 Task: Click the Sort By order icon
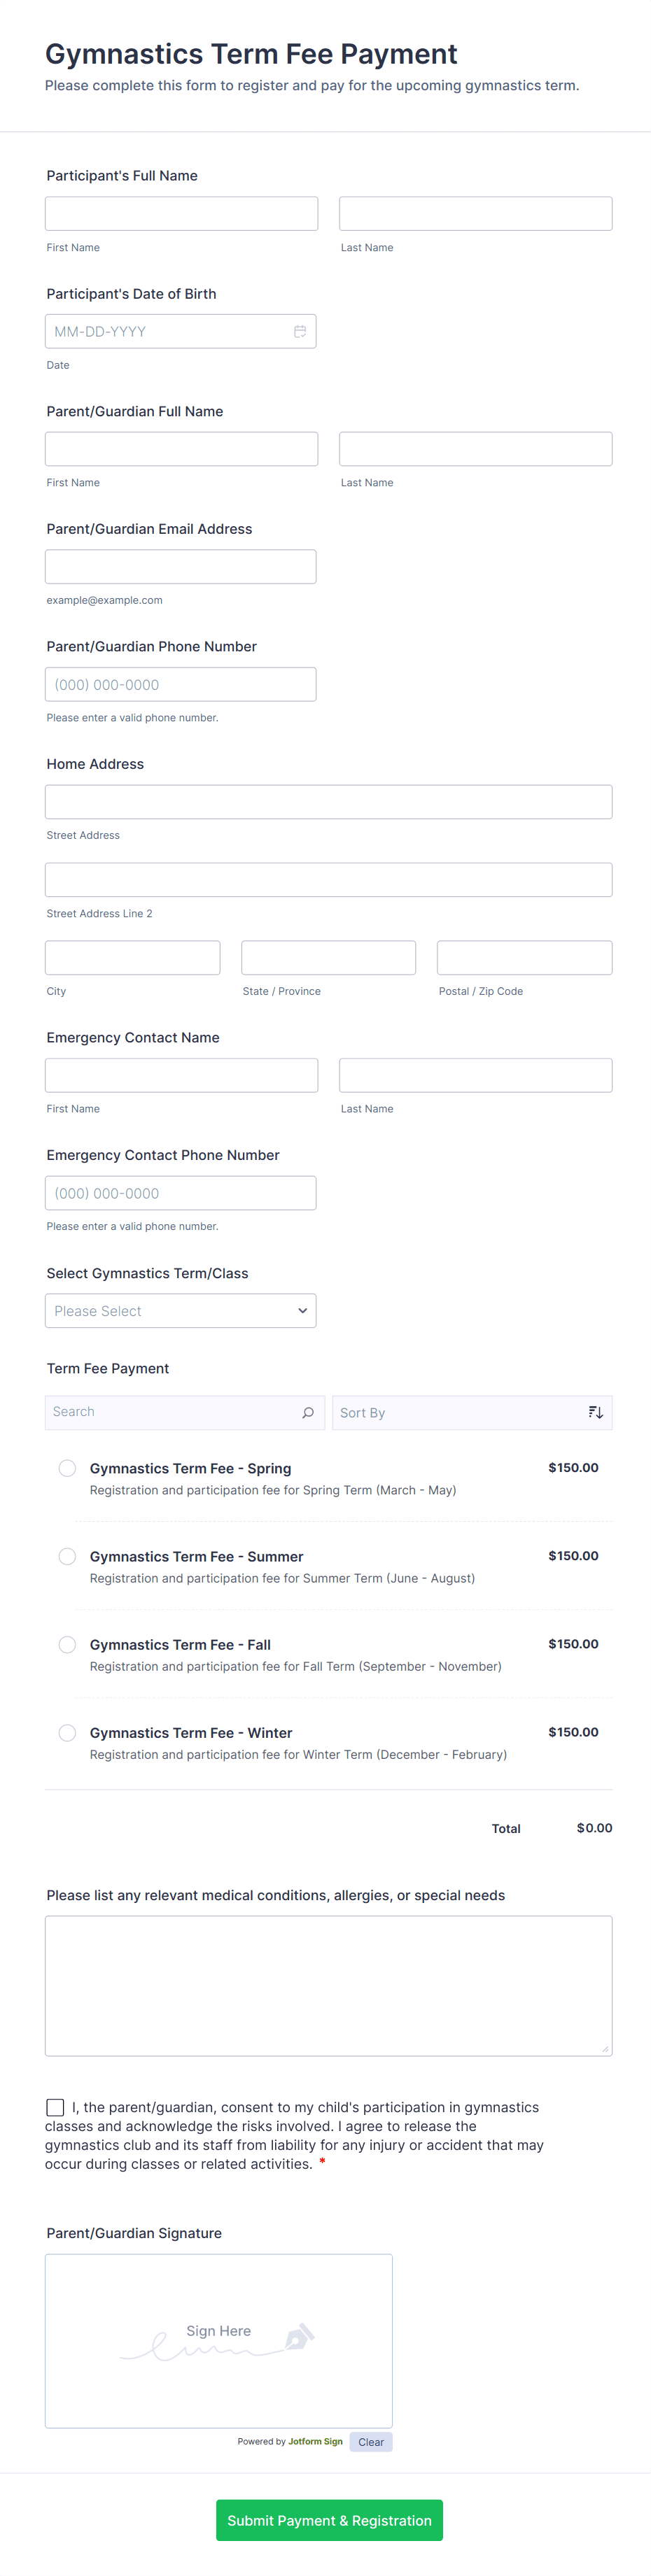pos(595,1412)
